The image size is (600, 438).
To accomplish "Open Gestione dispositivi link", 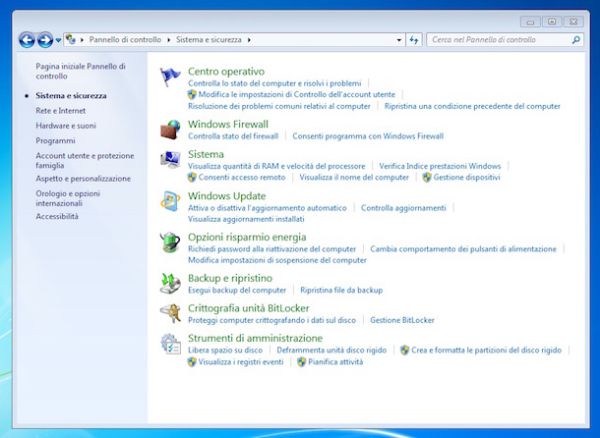I will [x=466, y=177].
